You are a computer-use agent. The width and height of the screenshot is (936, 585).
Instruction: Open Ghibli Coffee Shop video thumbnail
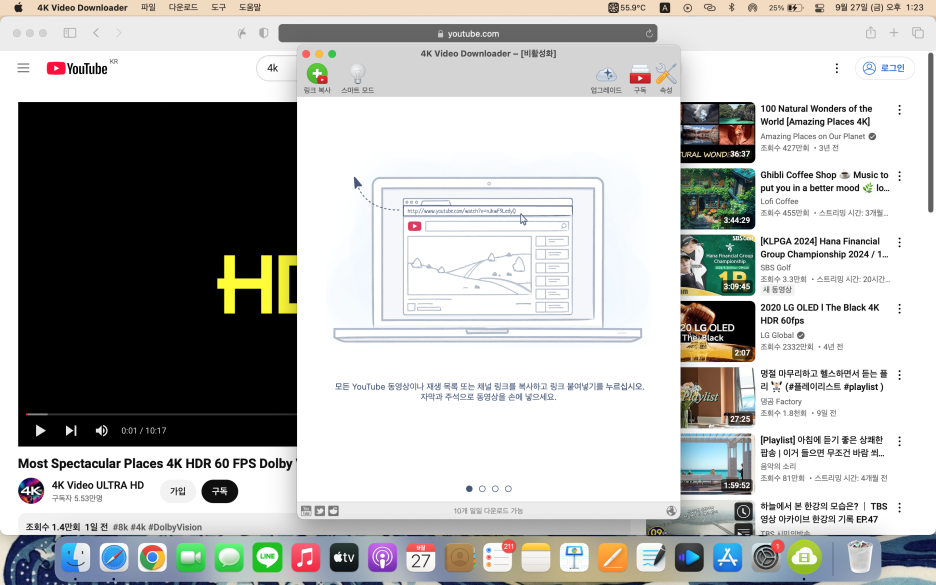coord(718,199)
